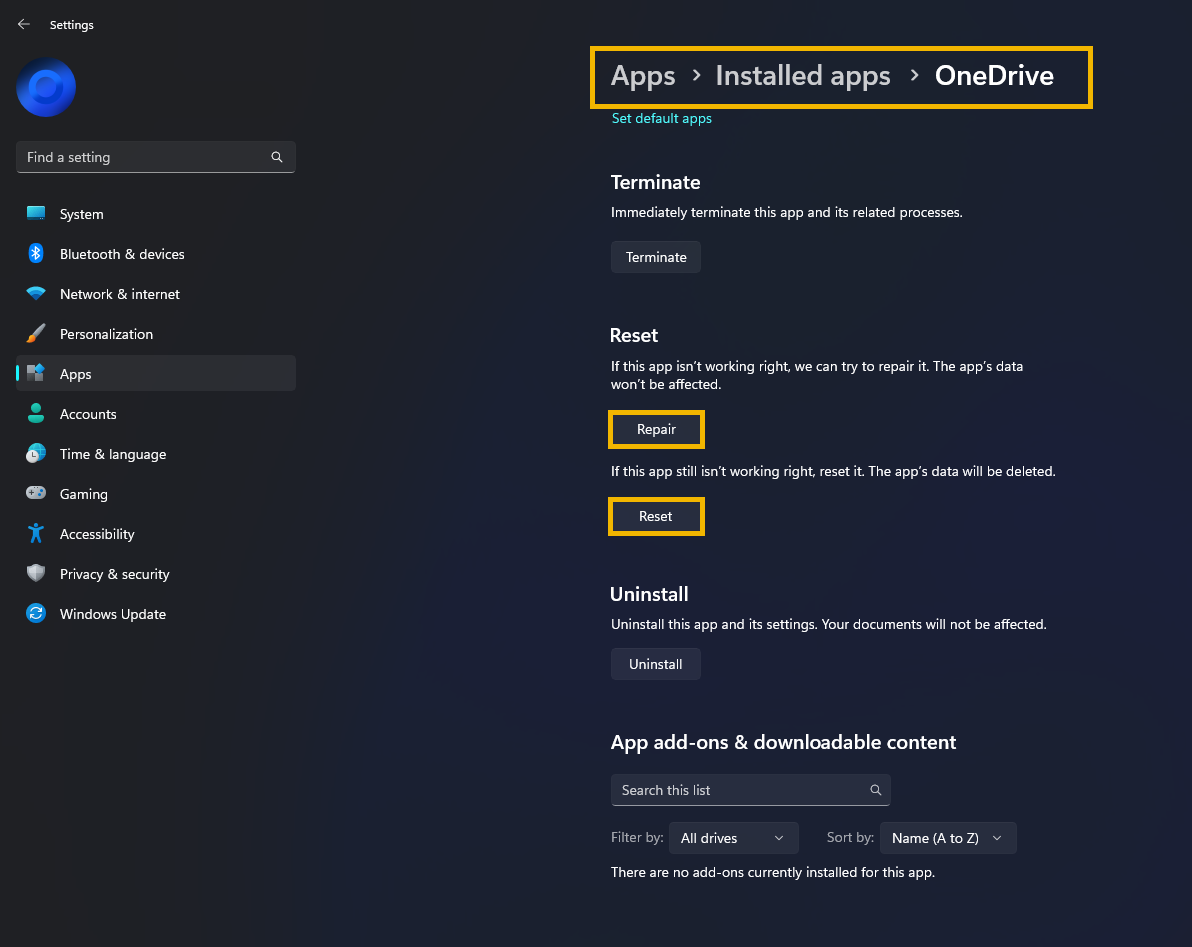
Task: Open the Set default apps link
Action: tap(661, 118)
